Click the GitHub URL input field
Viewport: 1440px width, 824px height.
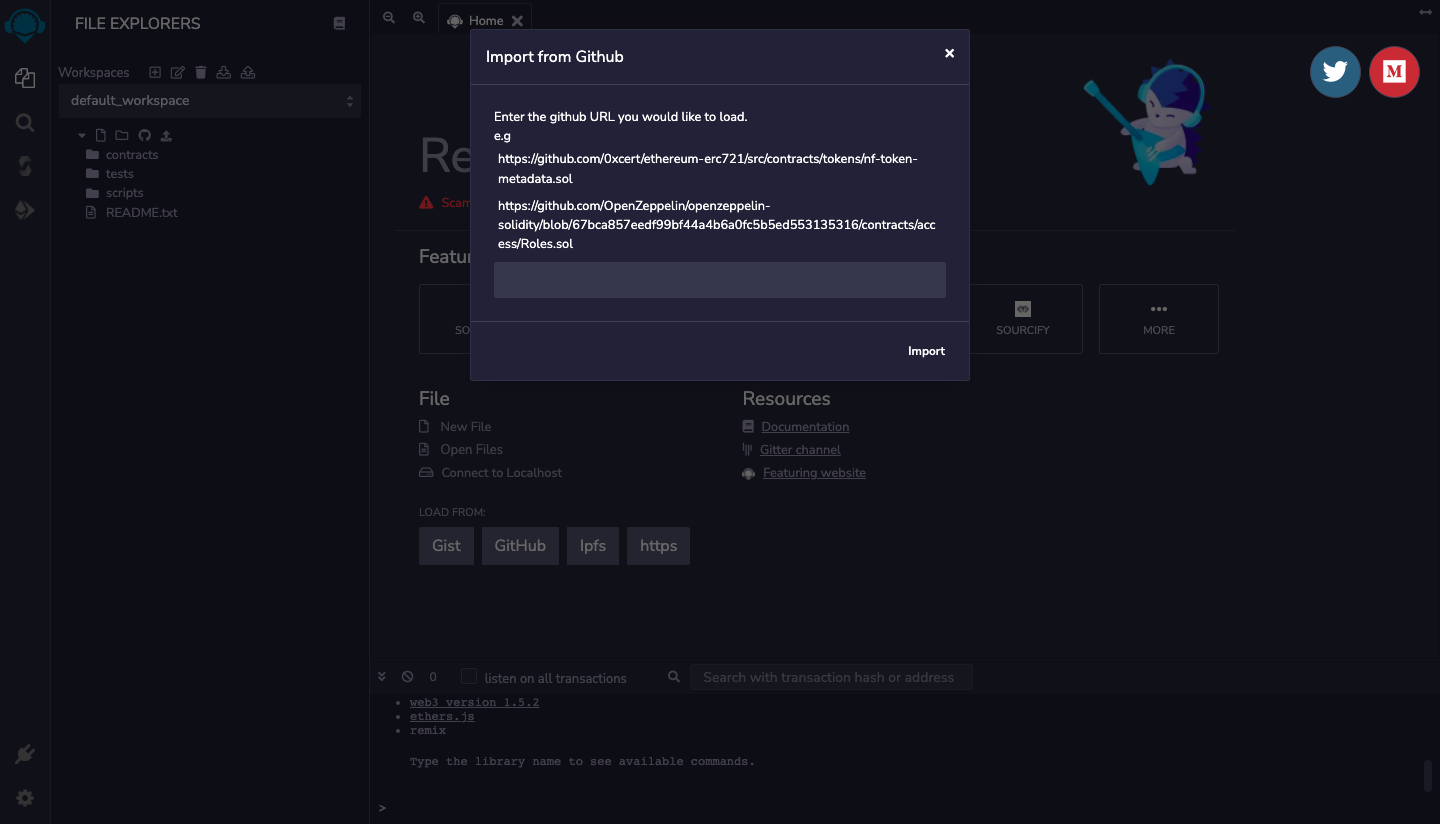tap(719, 280)
